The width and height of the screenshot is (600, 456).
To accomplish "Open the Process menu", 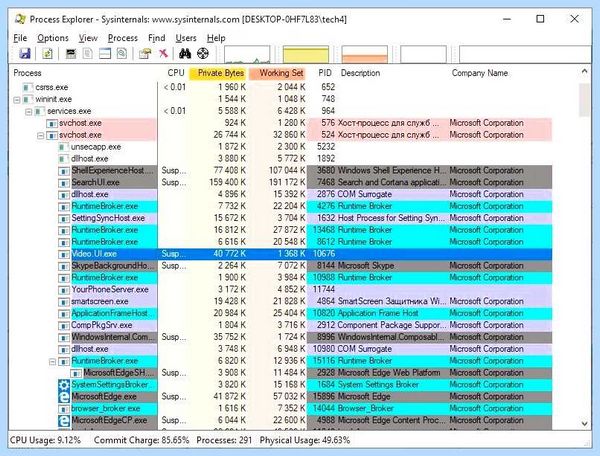I will click(123, 38).
